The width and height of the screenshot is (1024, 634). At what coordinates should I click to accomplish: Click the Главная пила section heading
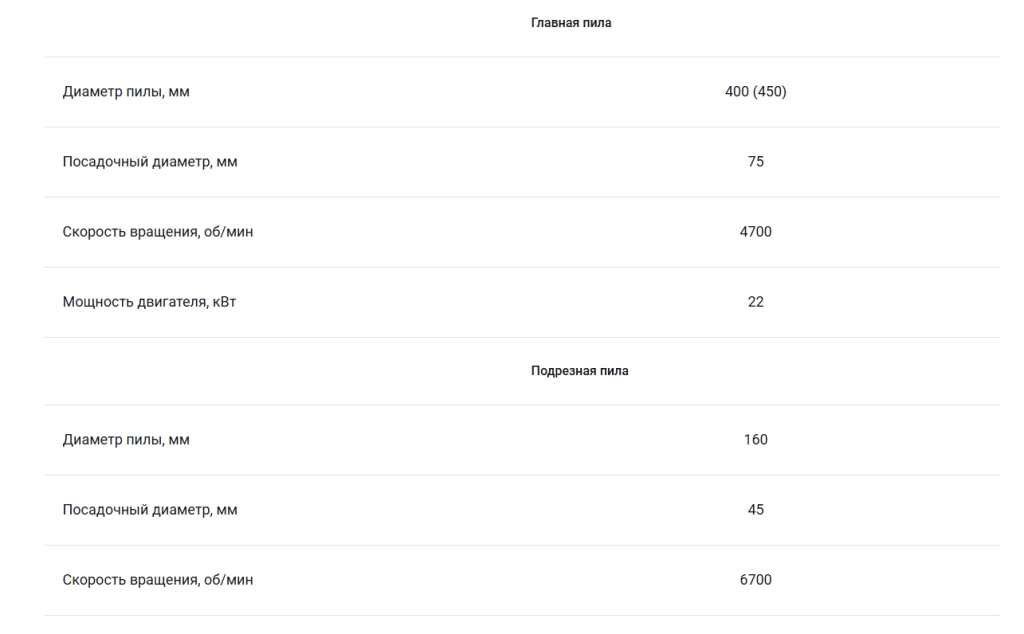(x=571, y=23)
